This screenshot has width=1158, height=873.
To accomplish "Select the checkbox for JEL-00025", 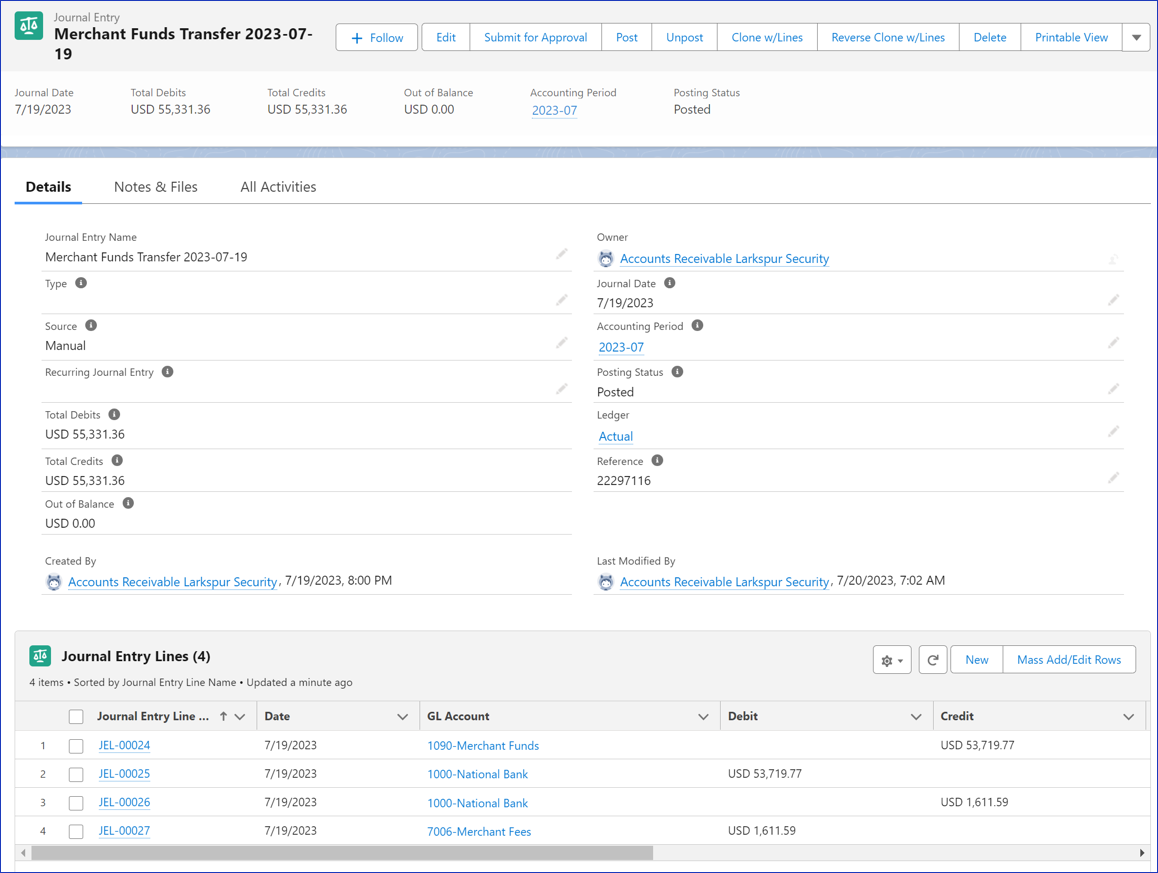I will 76,774.
